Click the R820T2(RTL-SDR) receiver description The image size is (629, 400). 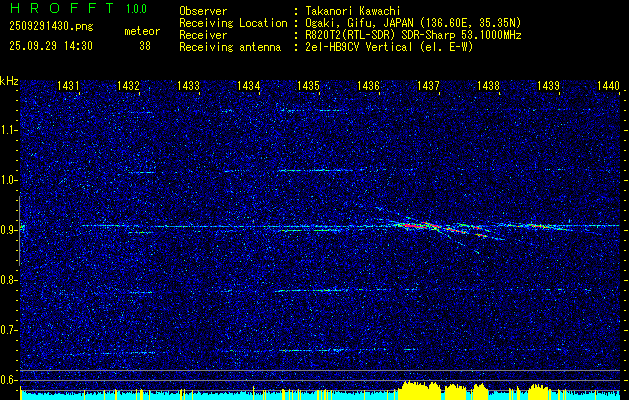point(413,35)
